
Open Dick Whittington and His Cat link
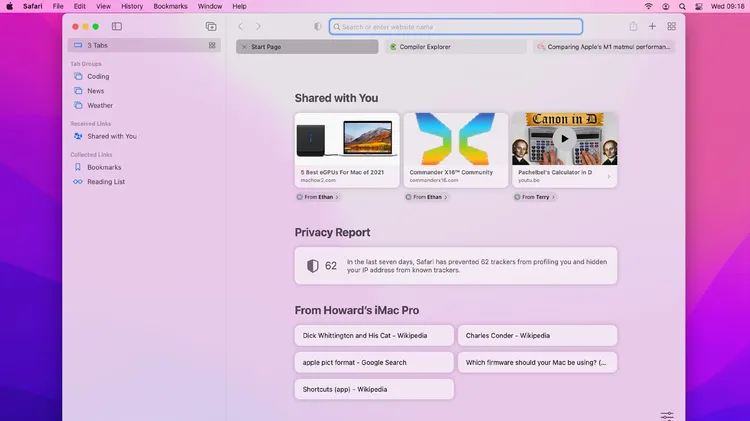[x=374, y=335]
